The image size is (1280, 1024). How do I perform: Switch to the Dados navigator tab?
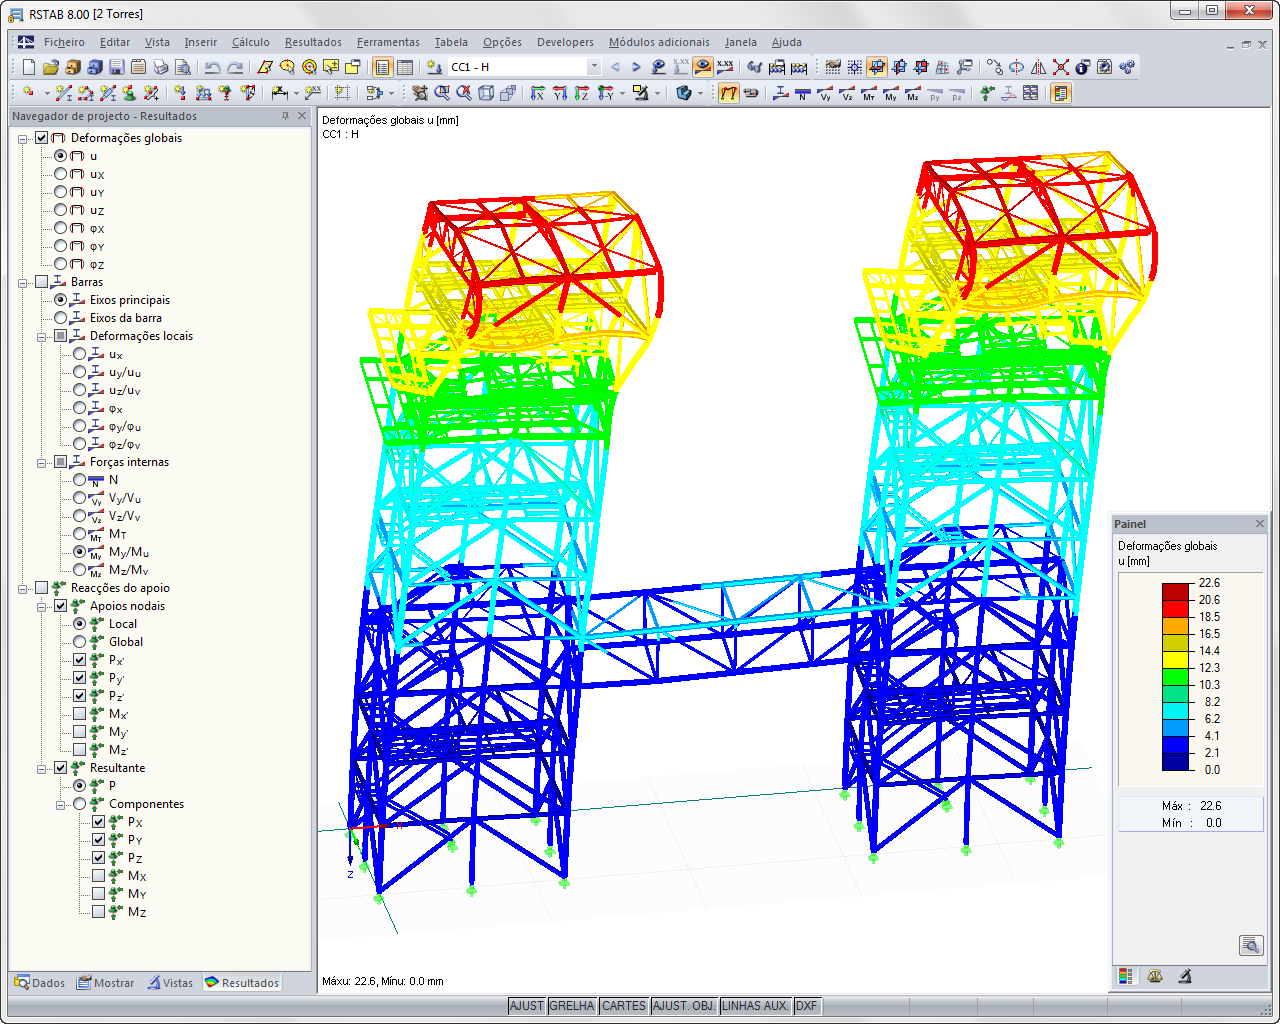pos(40,983)
